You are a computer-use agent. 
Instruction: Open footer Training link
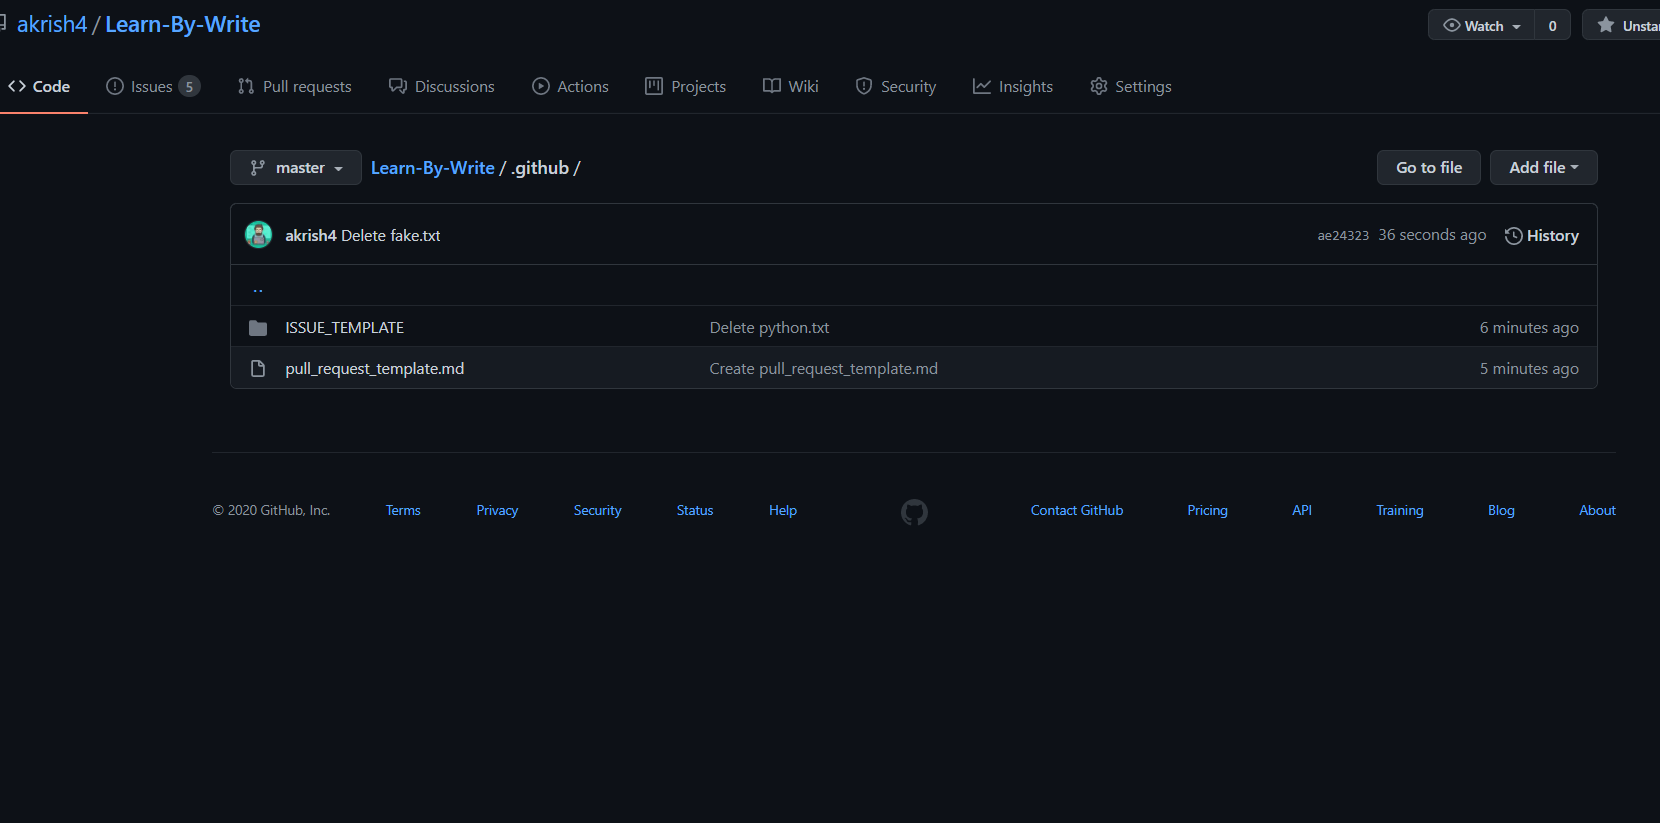click(1400, 510)
